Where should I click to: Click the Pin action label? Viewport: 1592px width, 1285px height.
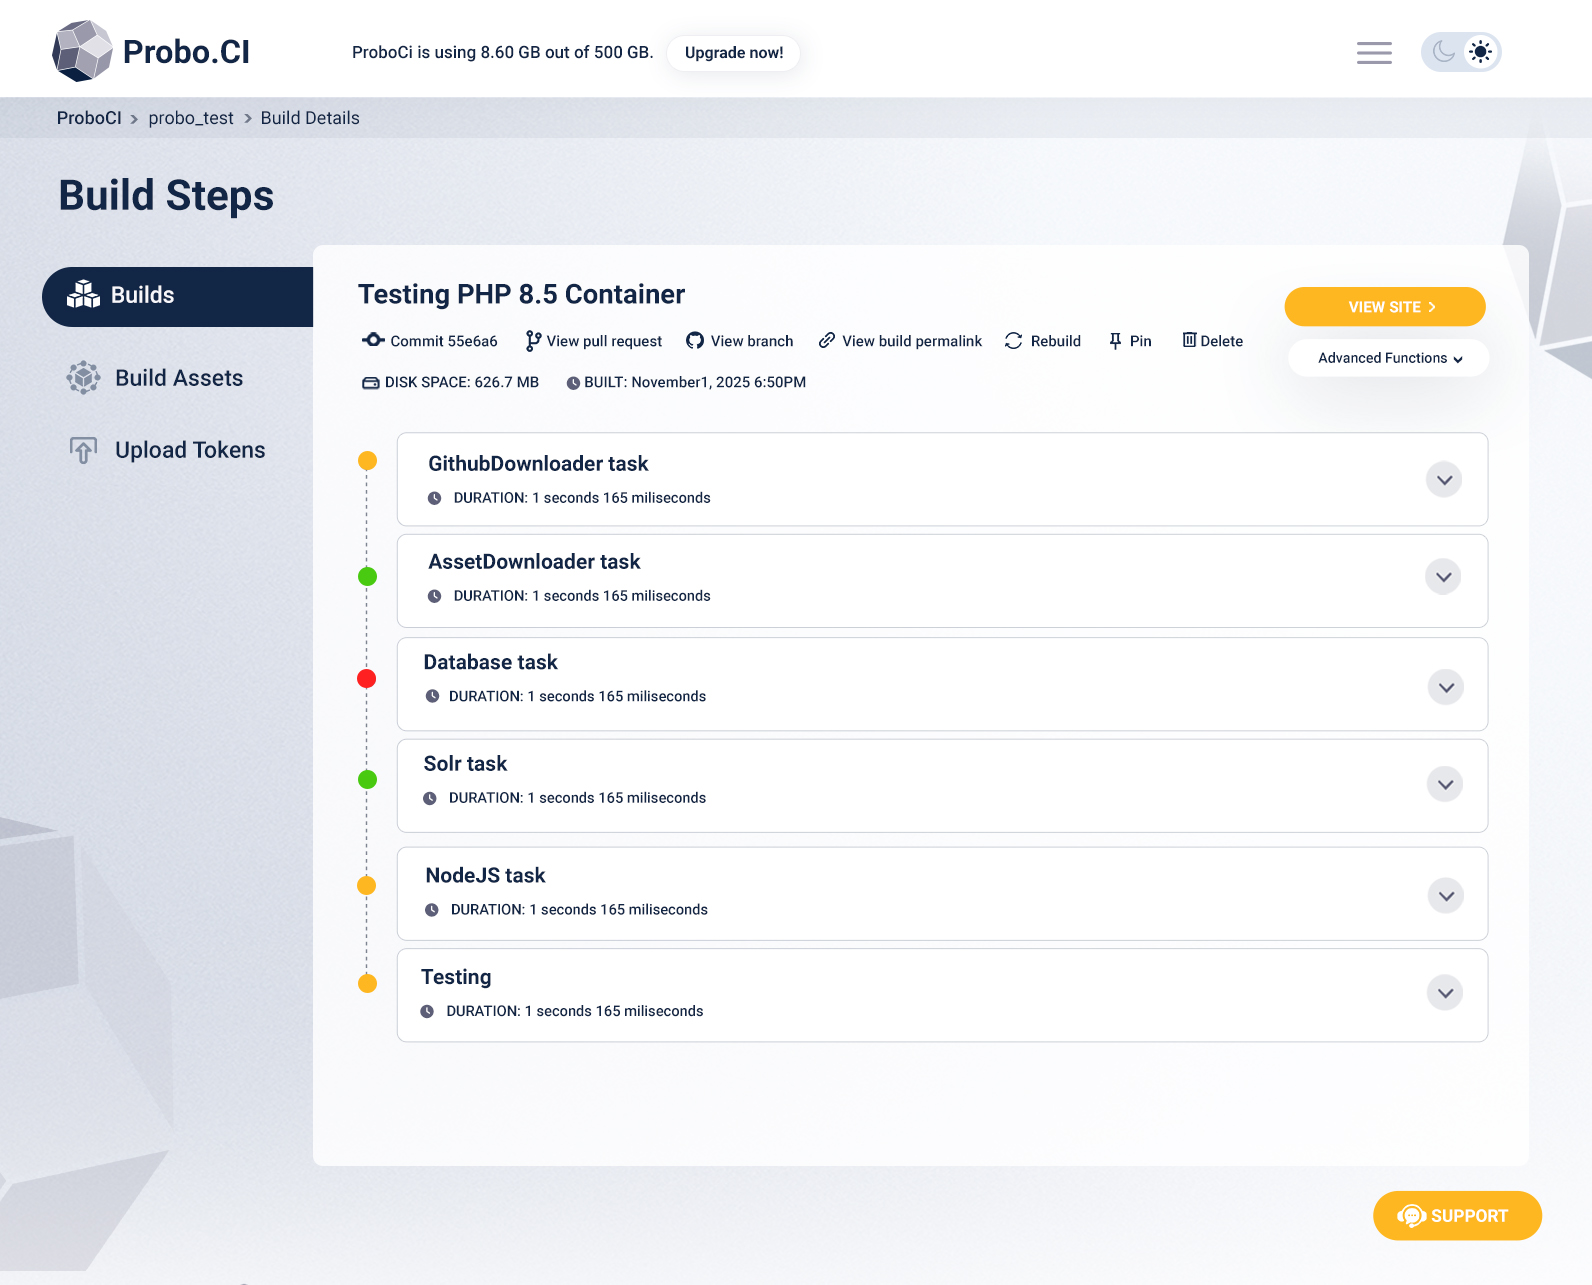point(1141,341)
